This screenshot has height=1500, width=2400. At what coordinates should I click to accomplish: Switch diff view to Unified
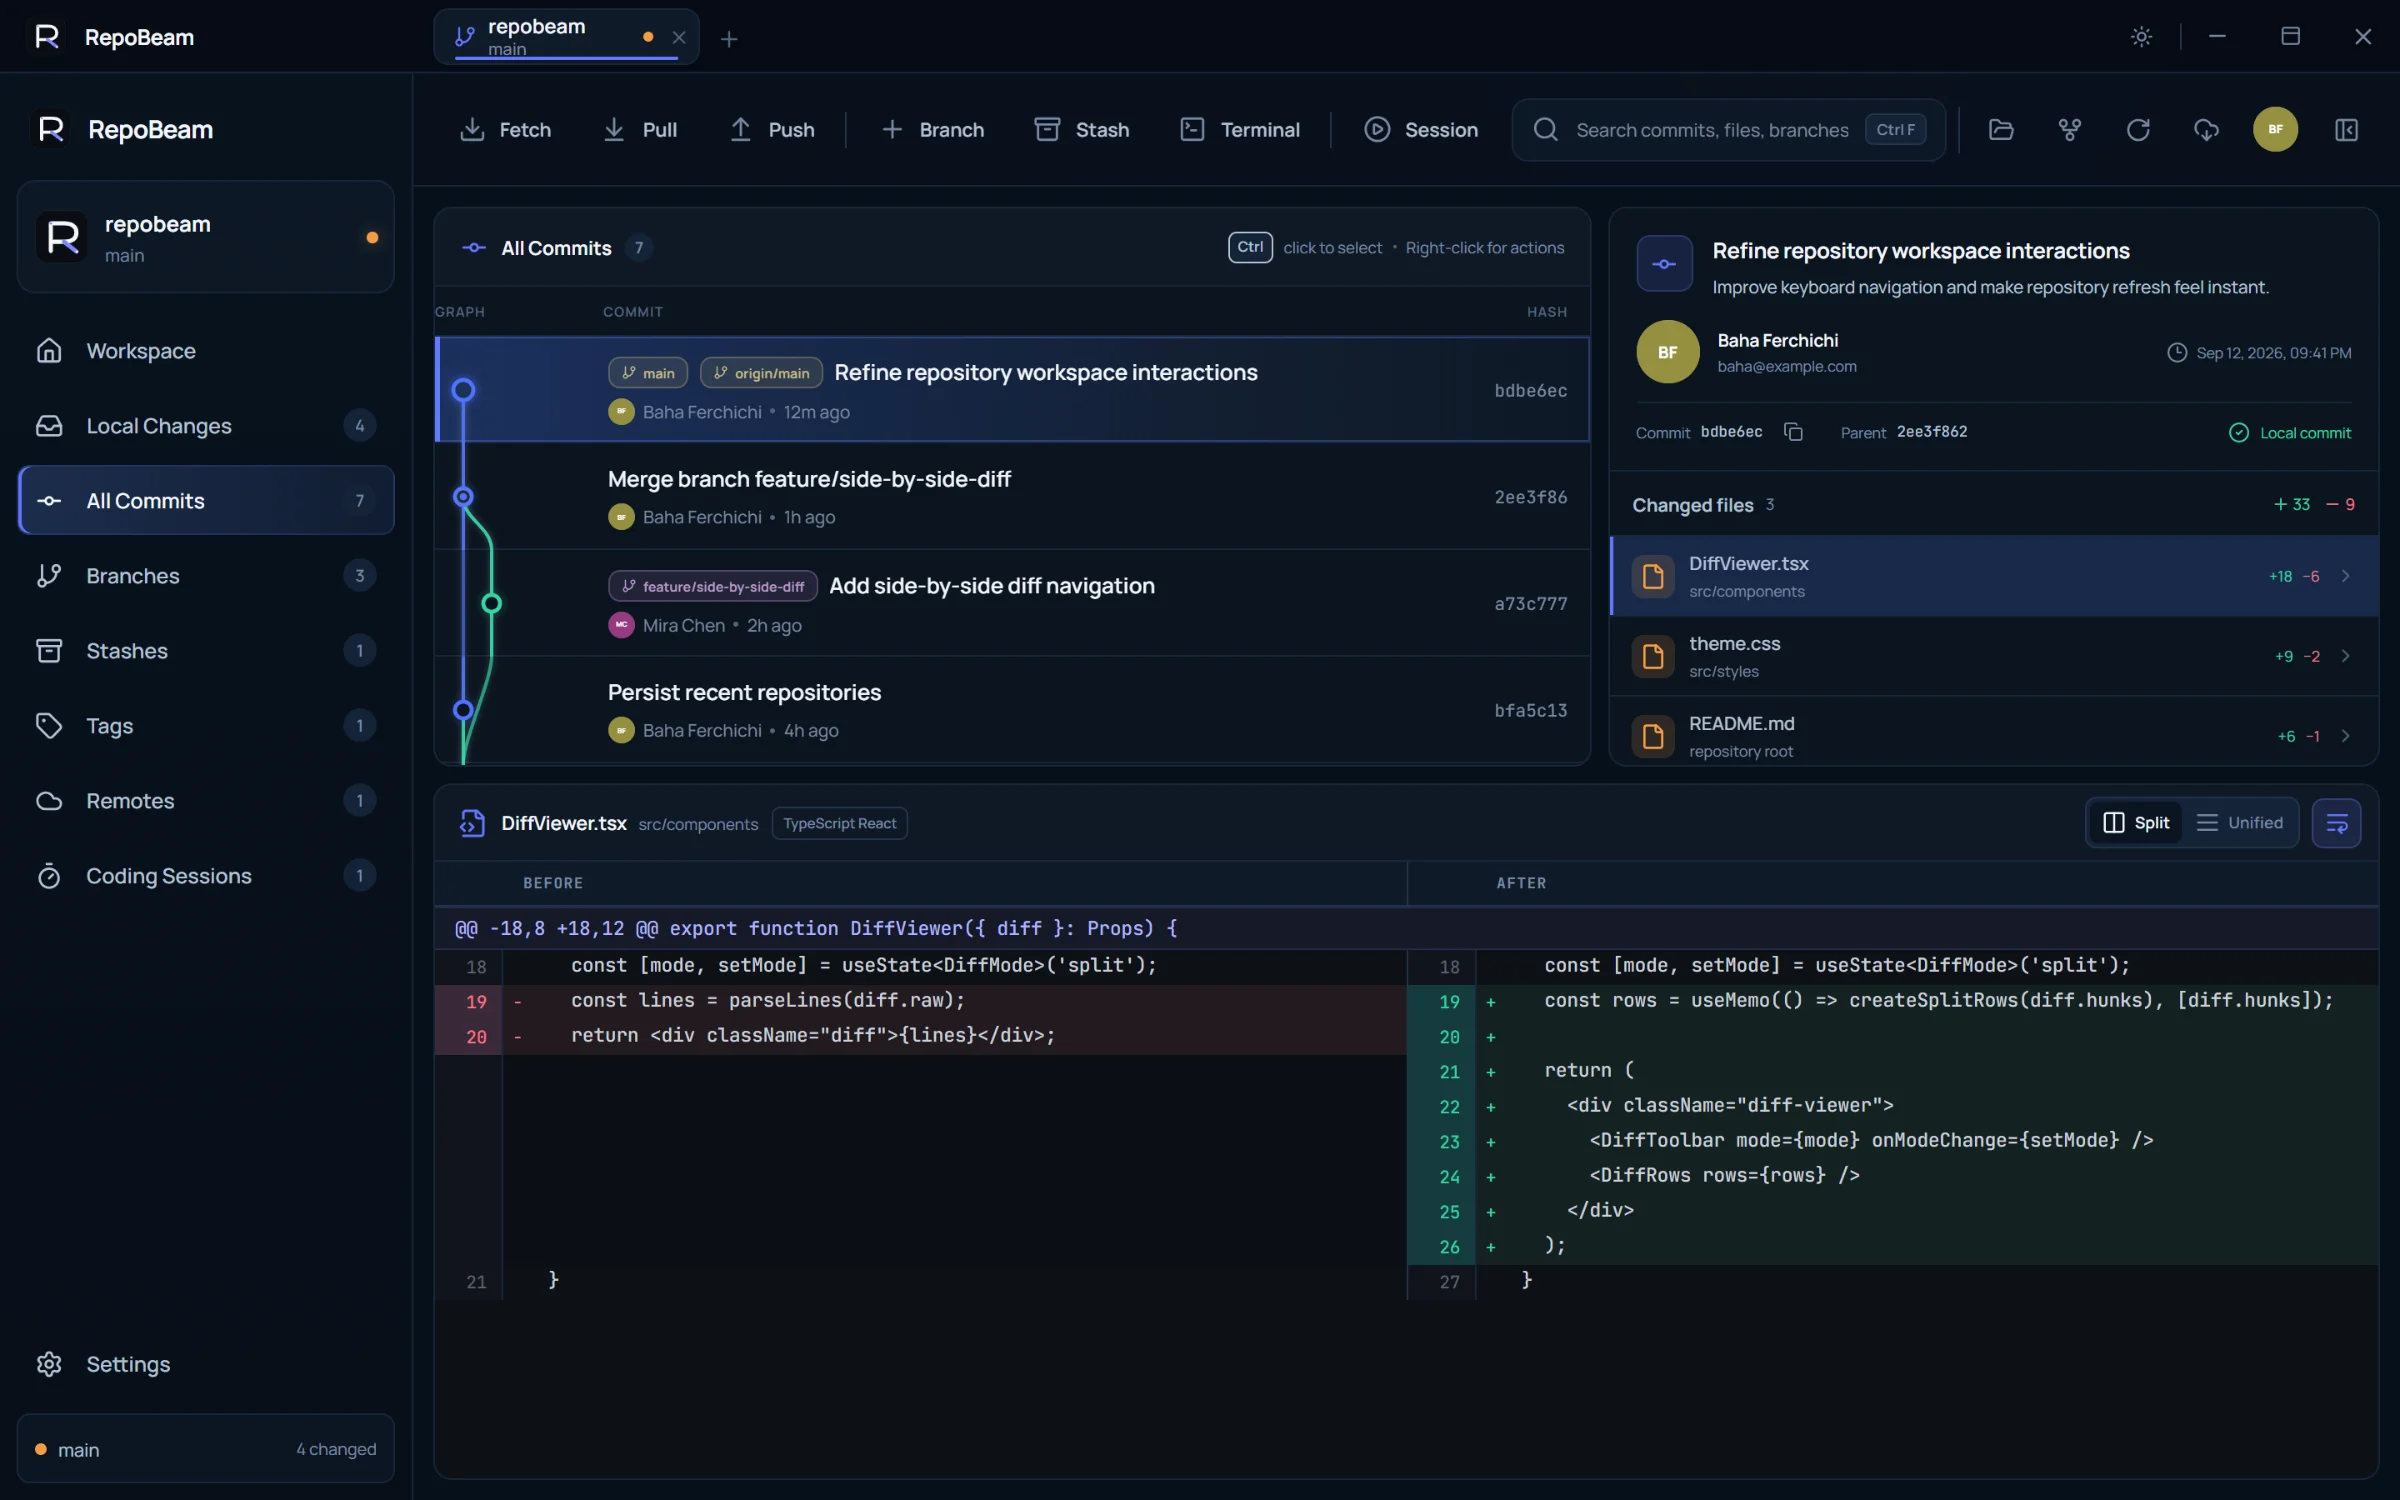pyautogui.click(x=2240, y=823)
